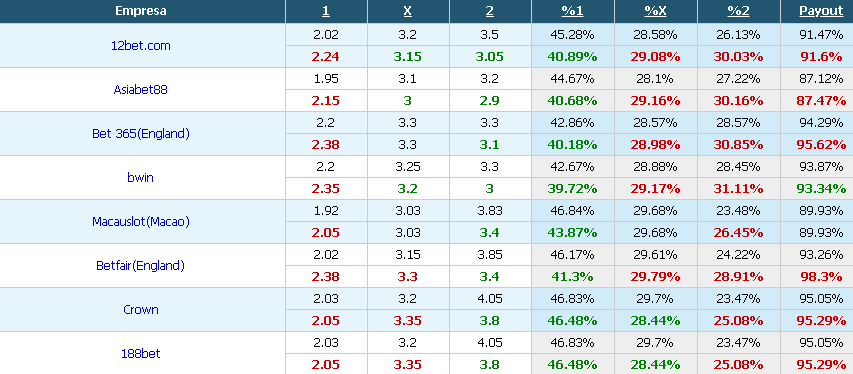This screenshot has height=374, width=853.
Task: Sort table by %X header
Action: [655, 11]
